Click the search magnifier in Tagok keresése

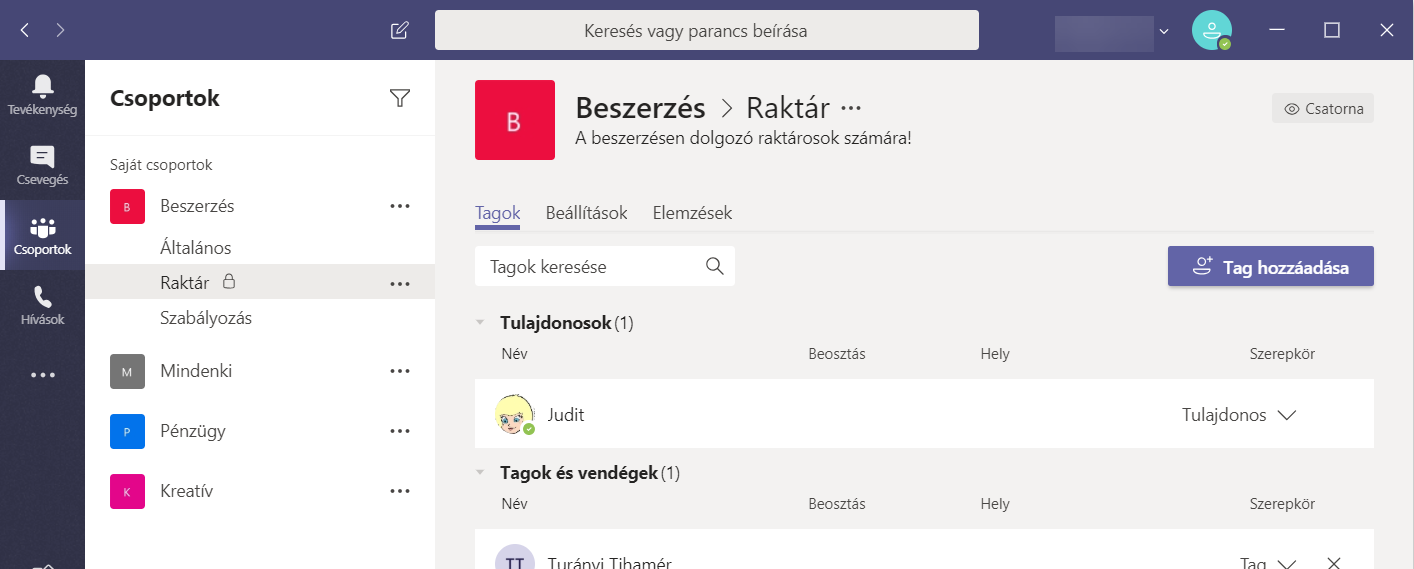click(714, 266)
